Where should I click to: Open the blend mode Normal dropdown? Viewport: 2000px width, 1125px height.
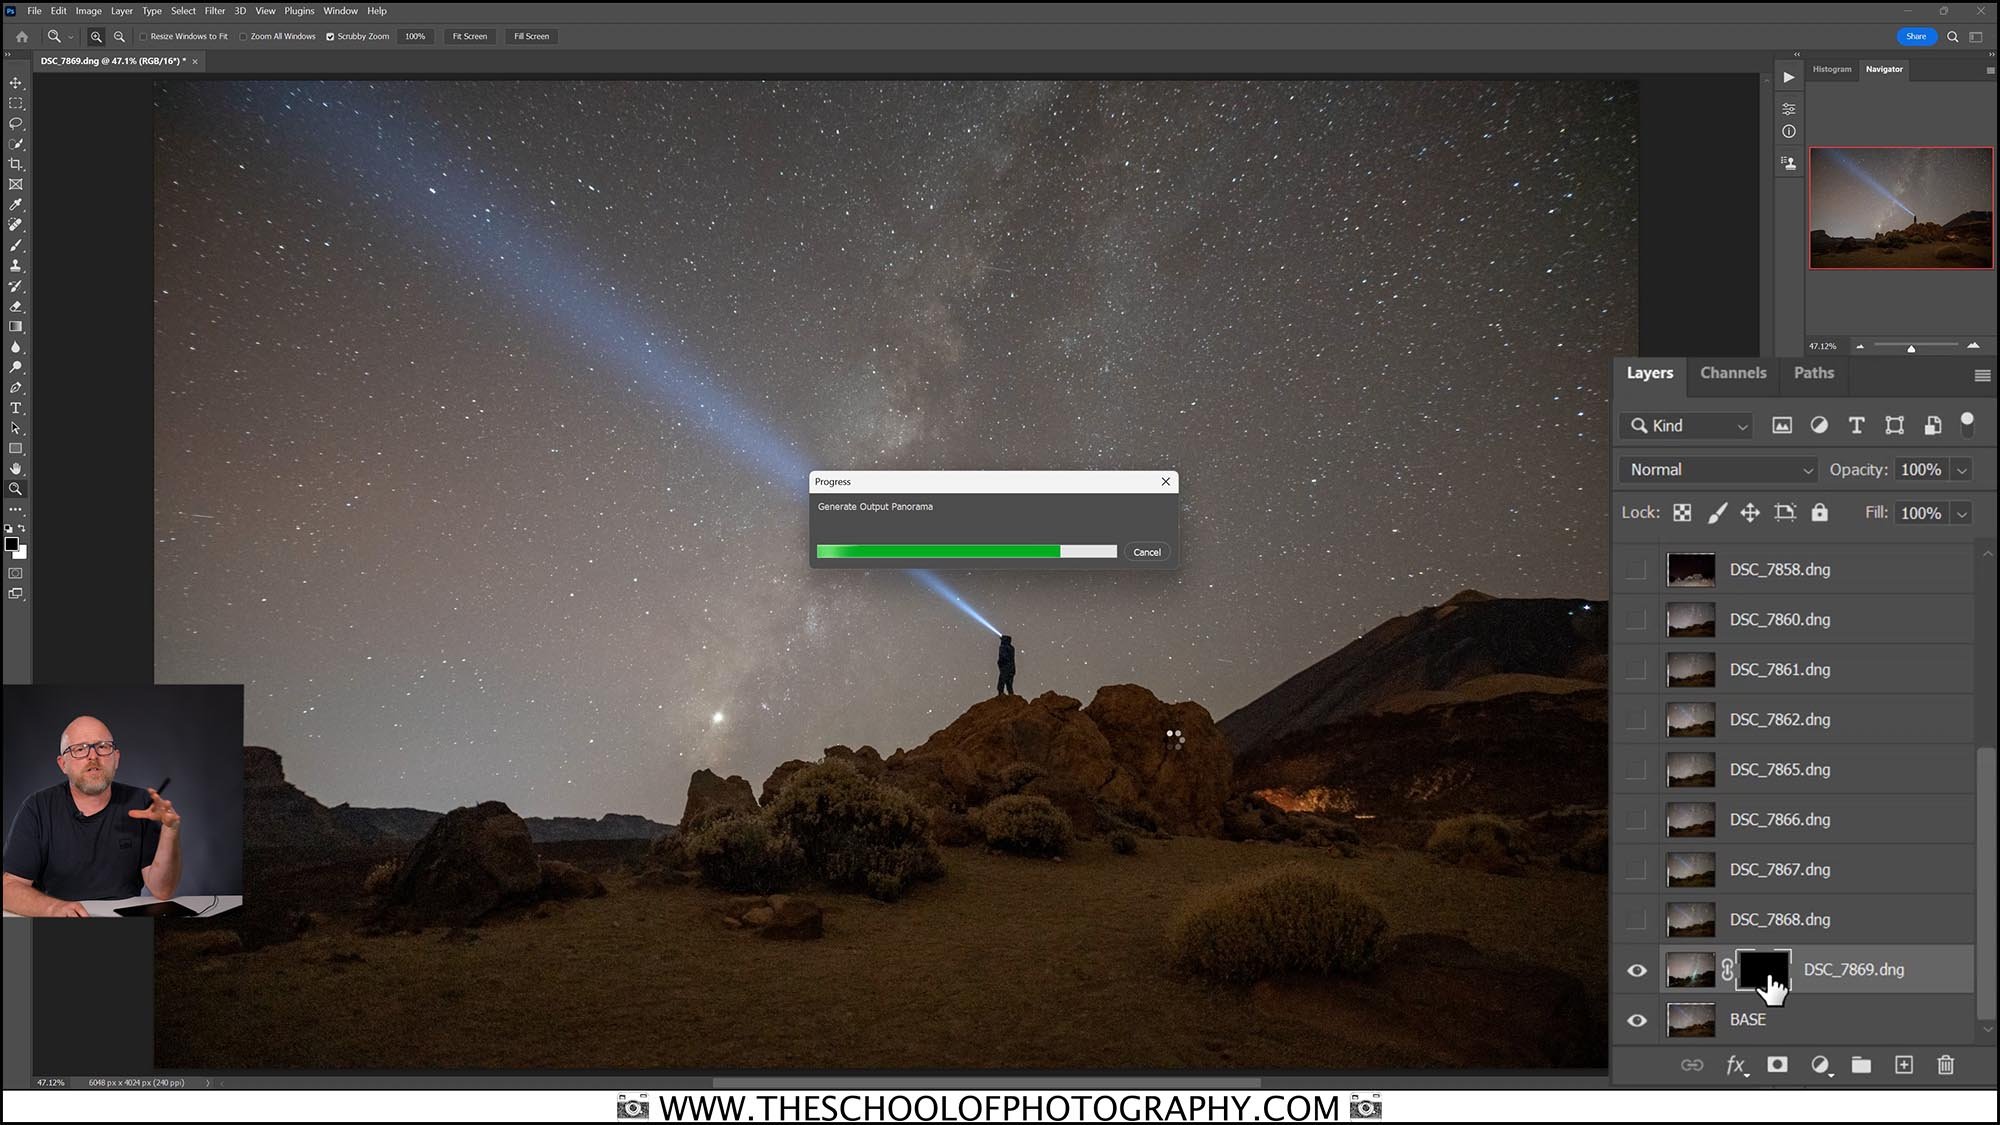coord(1718,470)
